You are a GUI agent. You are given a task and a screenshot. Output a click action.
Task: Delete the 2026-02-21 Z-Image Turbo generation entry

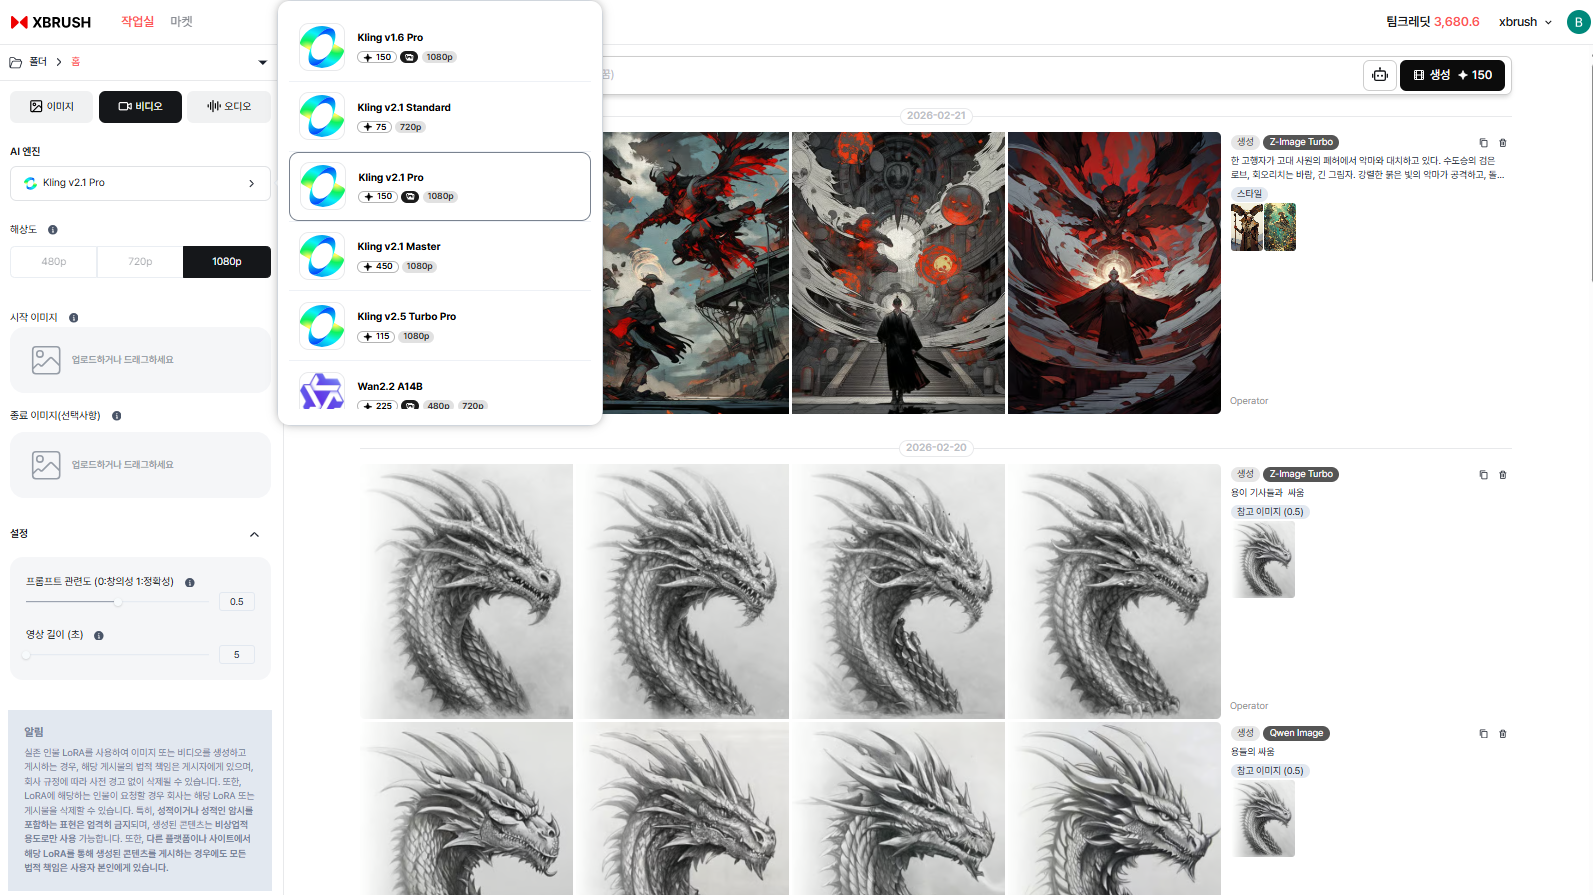pos(1502,143)
